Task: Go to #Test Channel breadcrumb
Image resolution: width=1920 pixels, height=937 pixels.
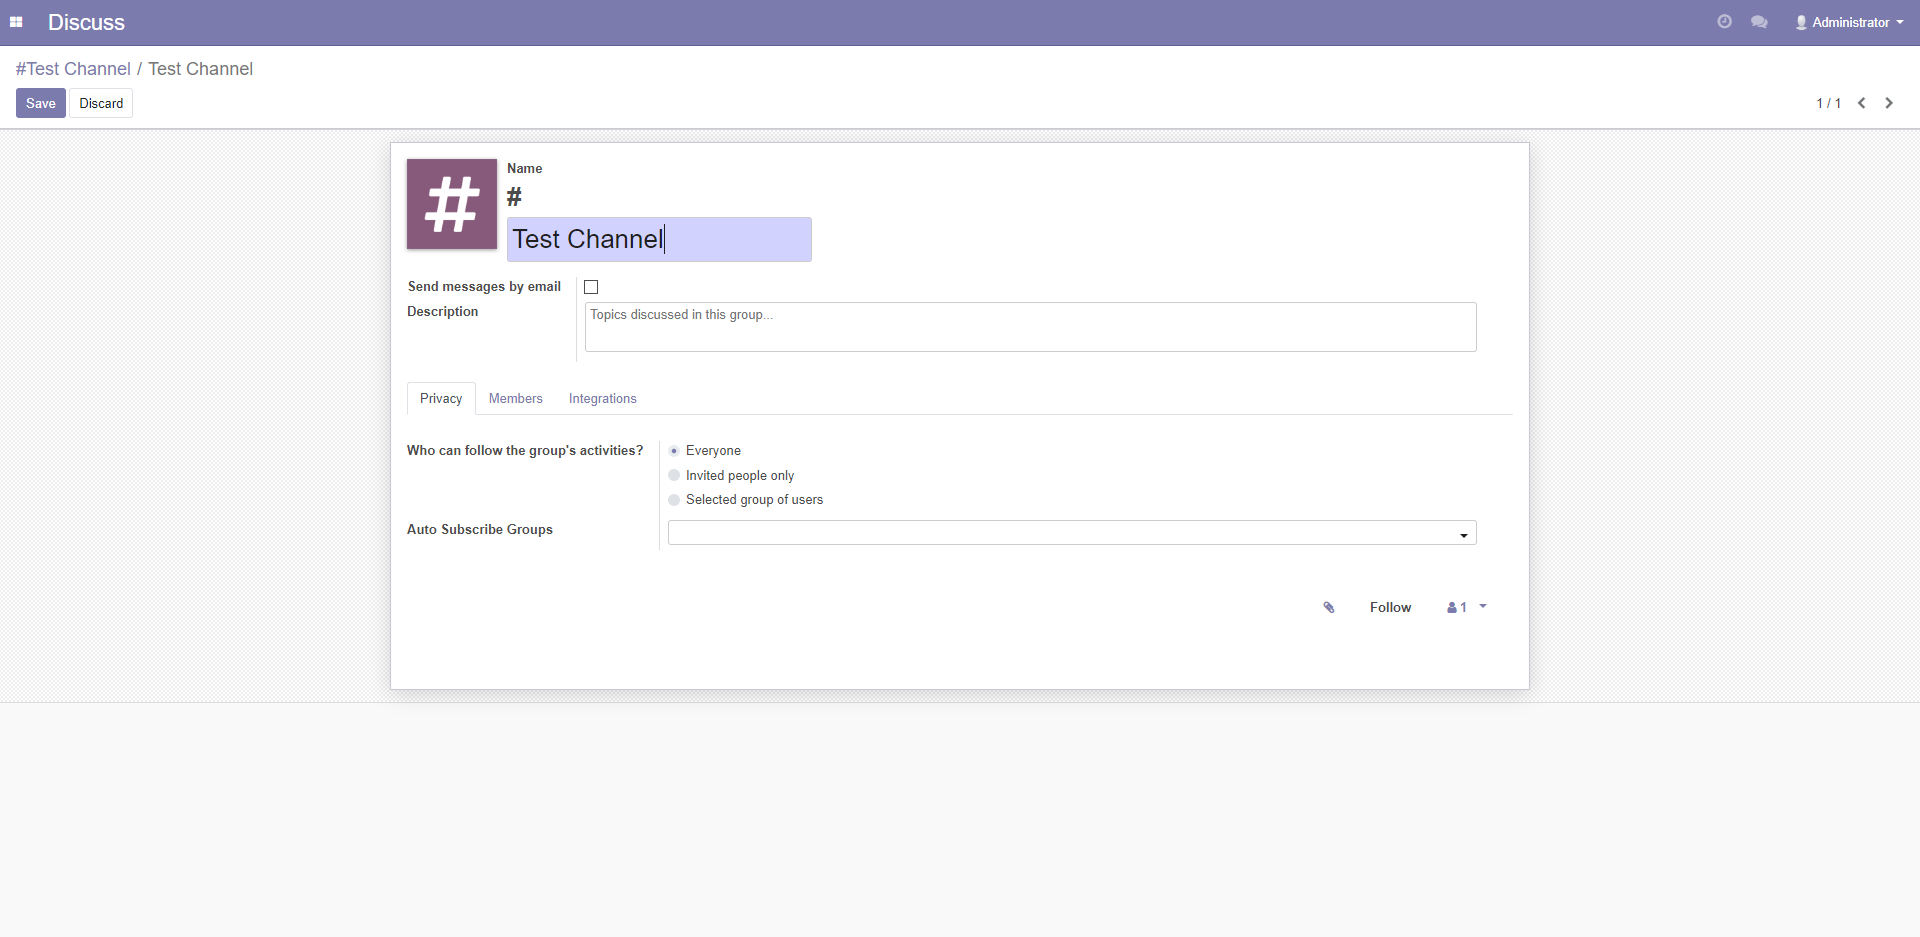Action: point(73,69)
